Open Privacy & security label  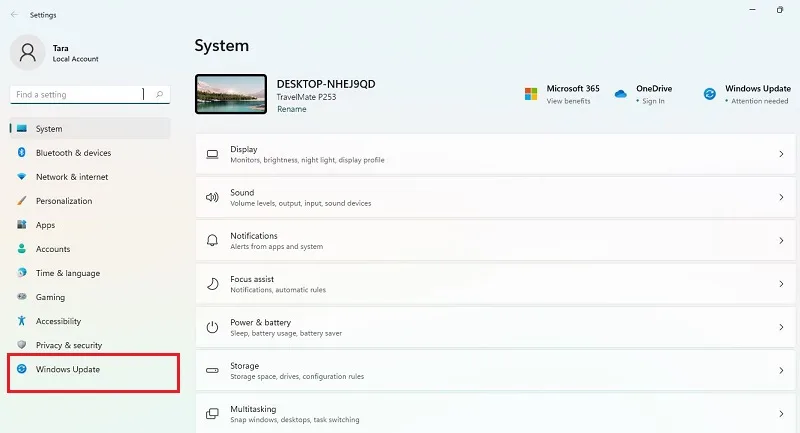click(69, 345)
